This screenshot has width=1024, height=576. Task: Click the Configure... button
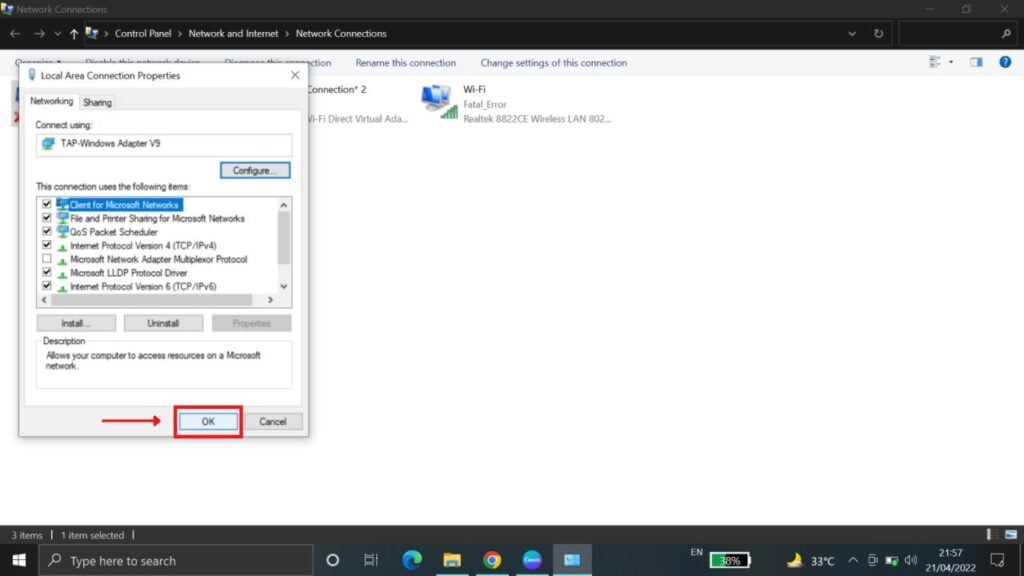(x=255, y=170)
